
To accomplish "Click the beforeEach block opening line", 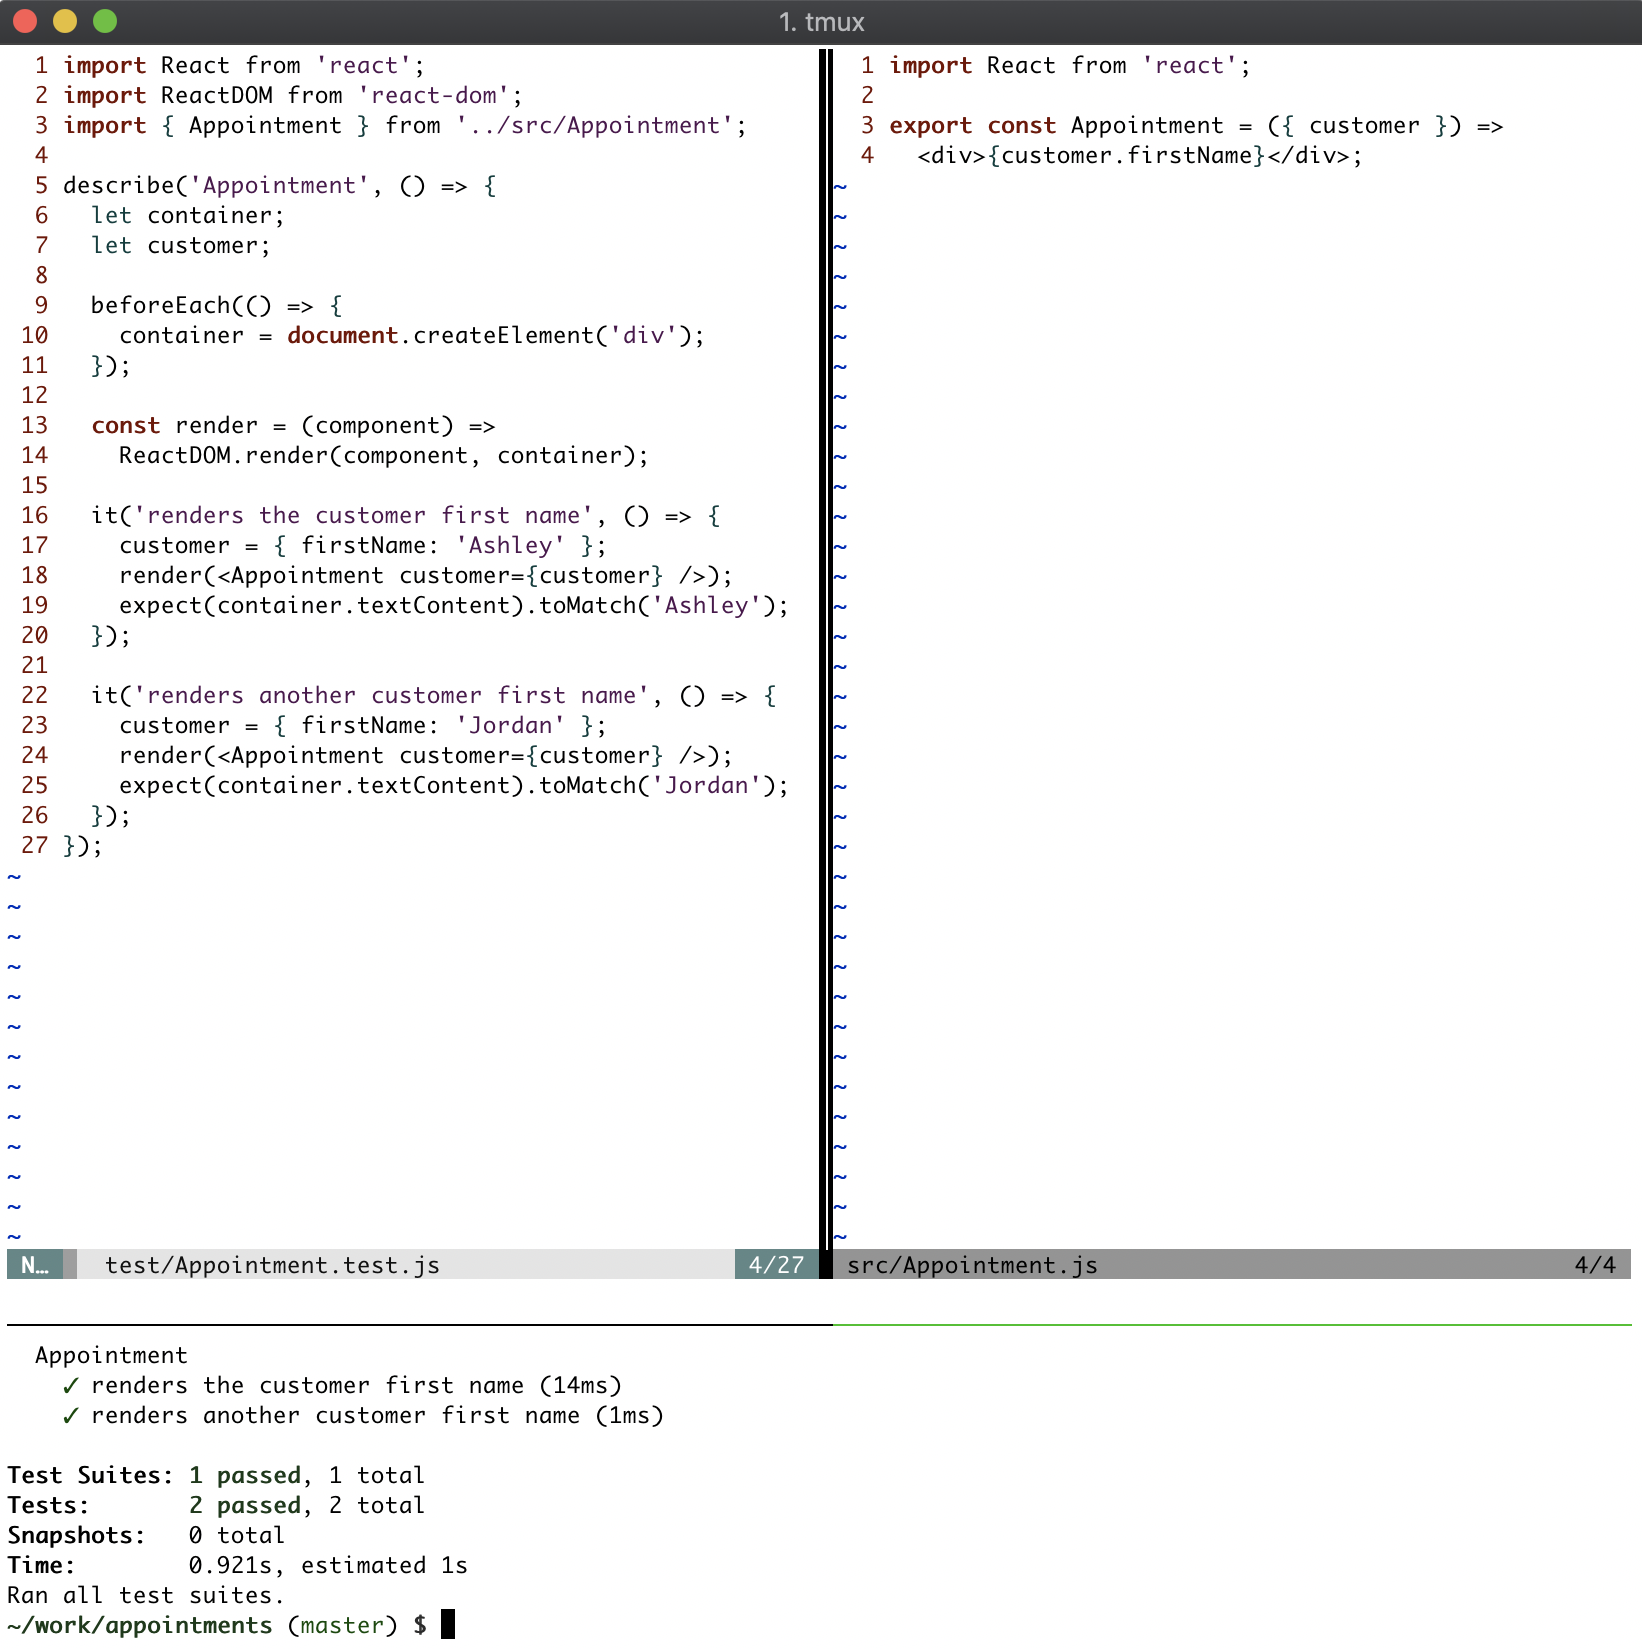I will [x=216, y=306].
